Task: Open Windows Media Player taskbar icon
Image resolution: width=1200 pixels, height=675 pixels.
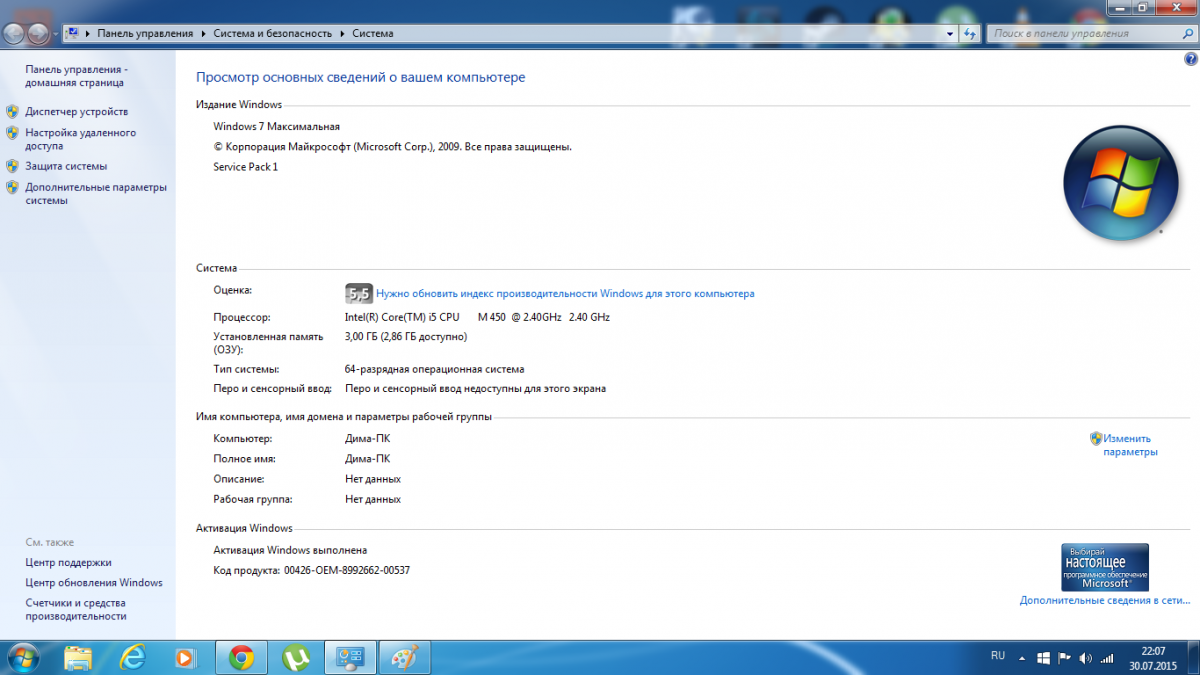Action: click(x=186, y=657)
